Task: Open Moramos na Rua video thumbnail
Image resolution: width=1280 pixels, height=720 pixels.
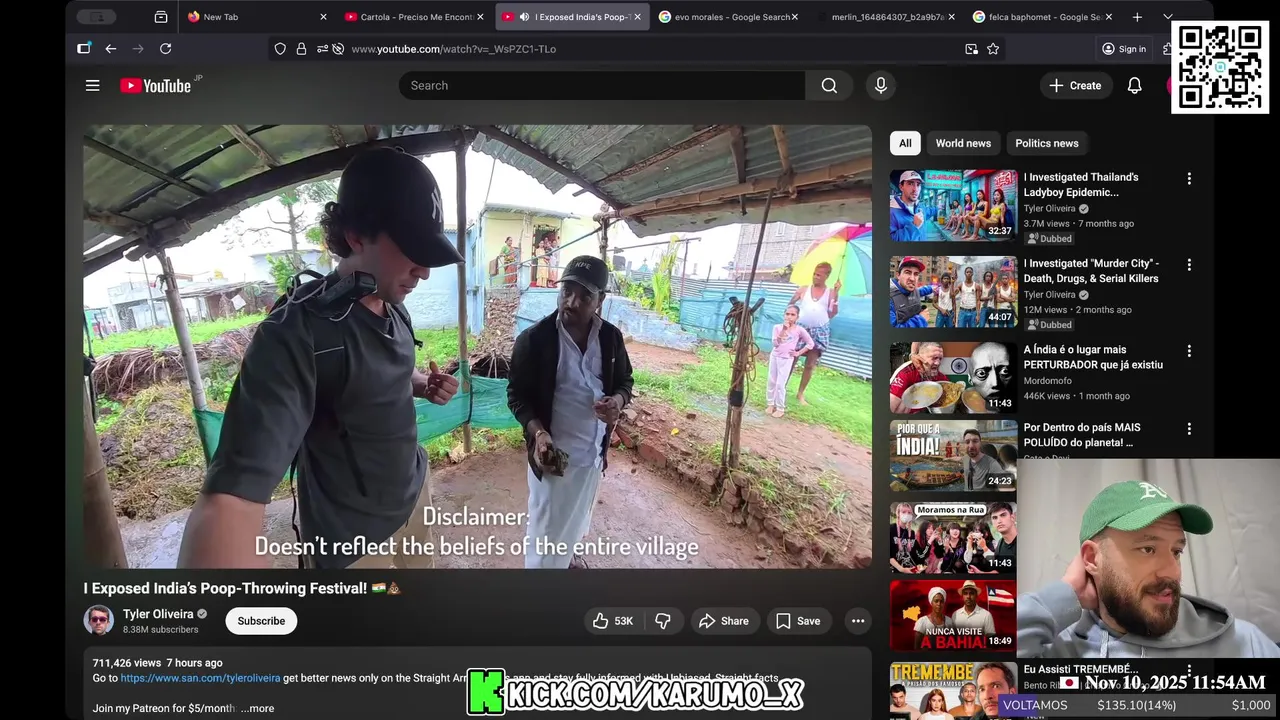Action: click(x=953, y=537)
